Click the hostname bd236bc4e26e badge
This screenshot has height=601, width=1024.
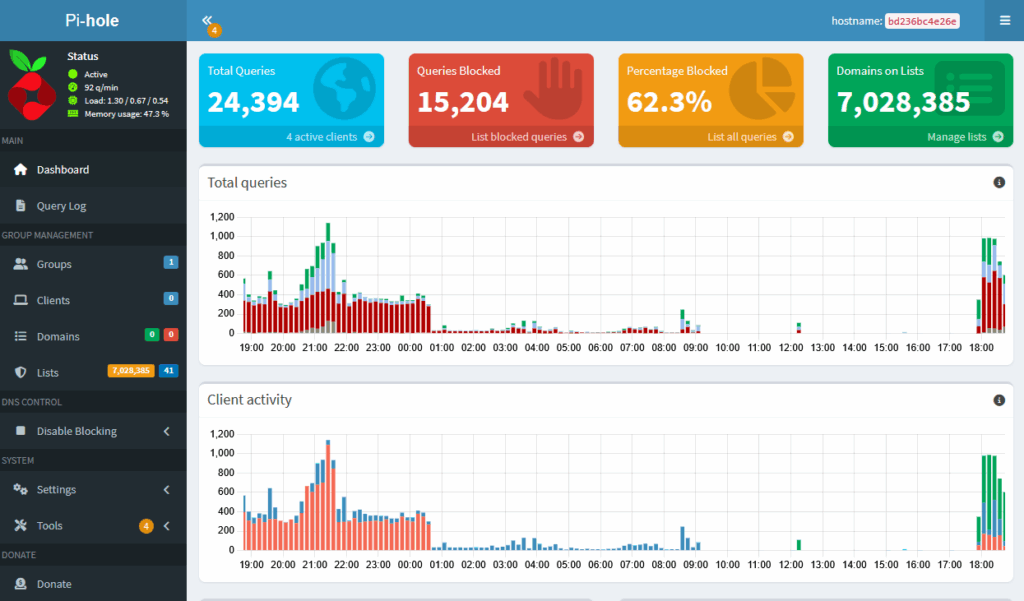pyautogui.click(x=922, y=21)
